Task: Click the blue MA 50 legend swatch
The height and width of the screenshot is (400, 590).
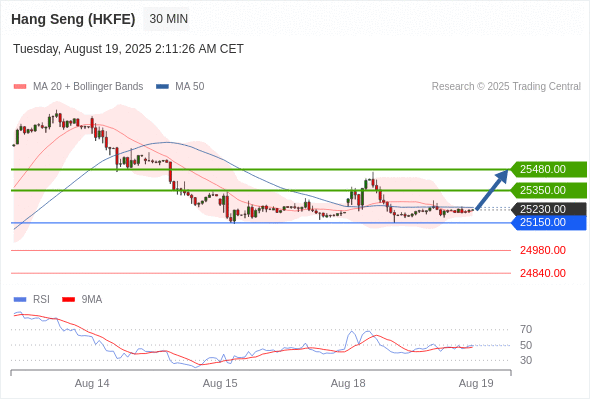Action: point(163,87)
